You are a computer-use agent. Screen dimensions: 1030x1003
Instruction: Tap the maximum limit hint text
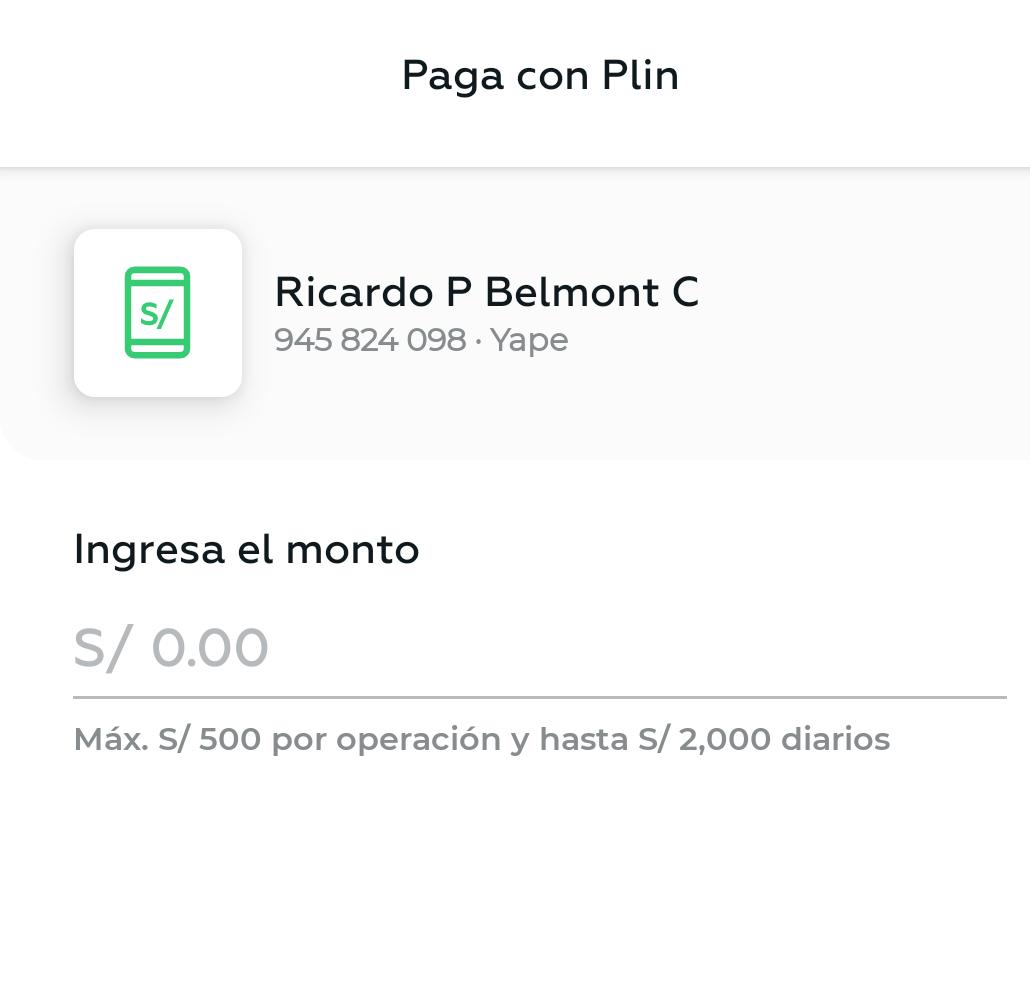[x=481, y=739]
